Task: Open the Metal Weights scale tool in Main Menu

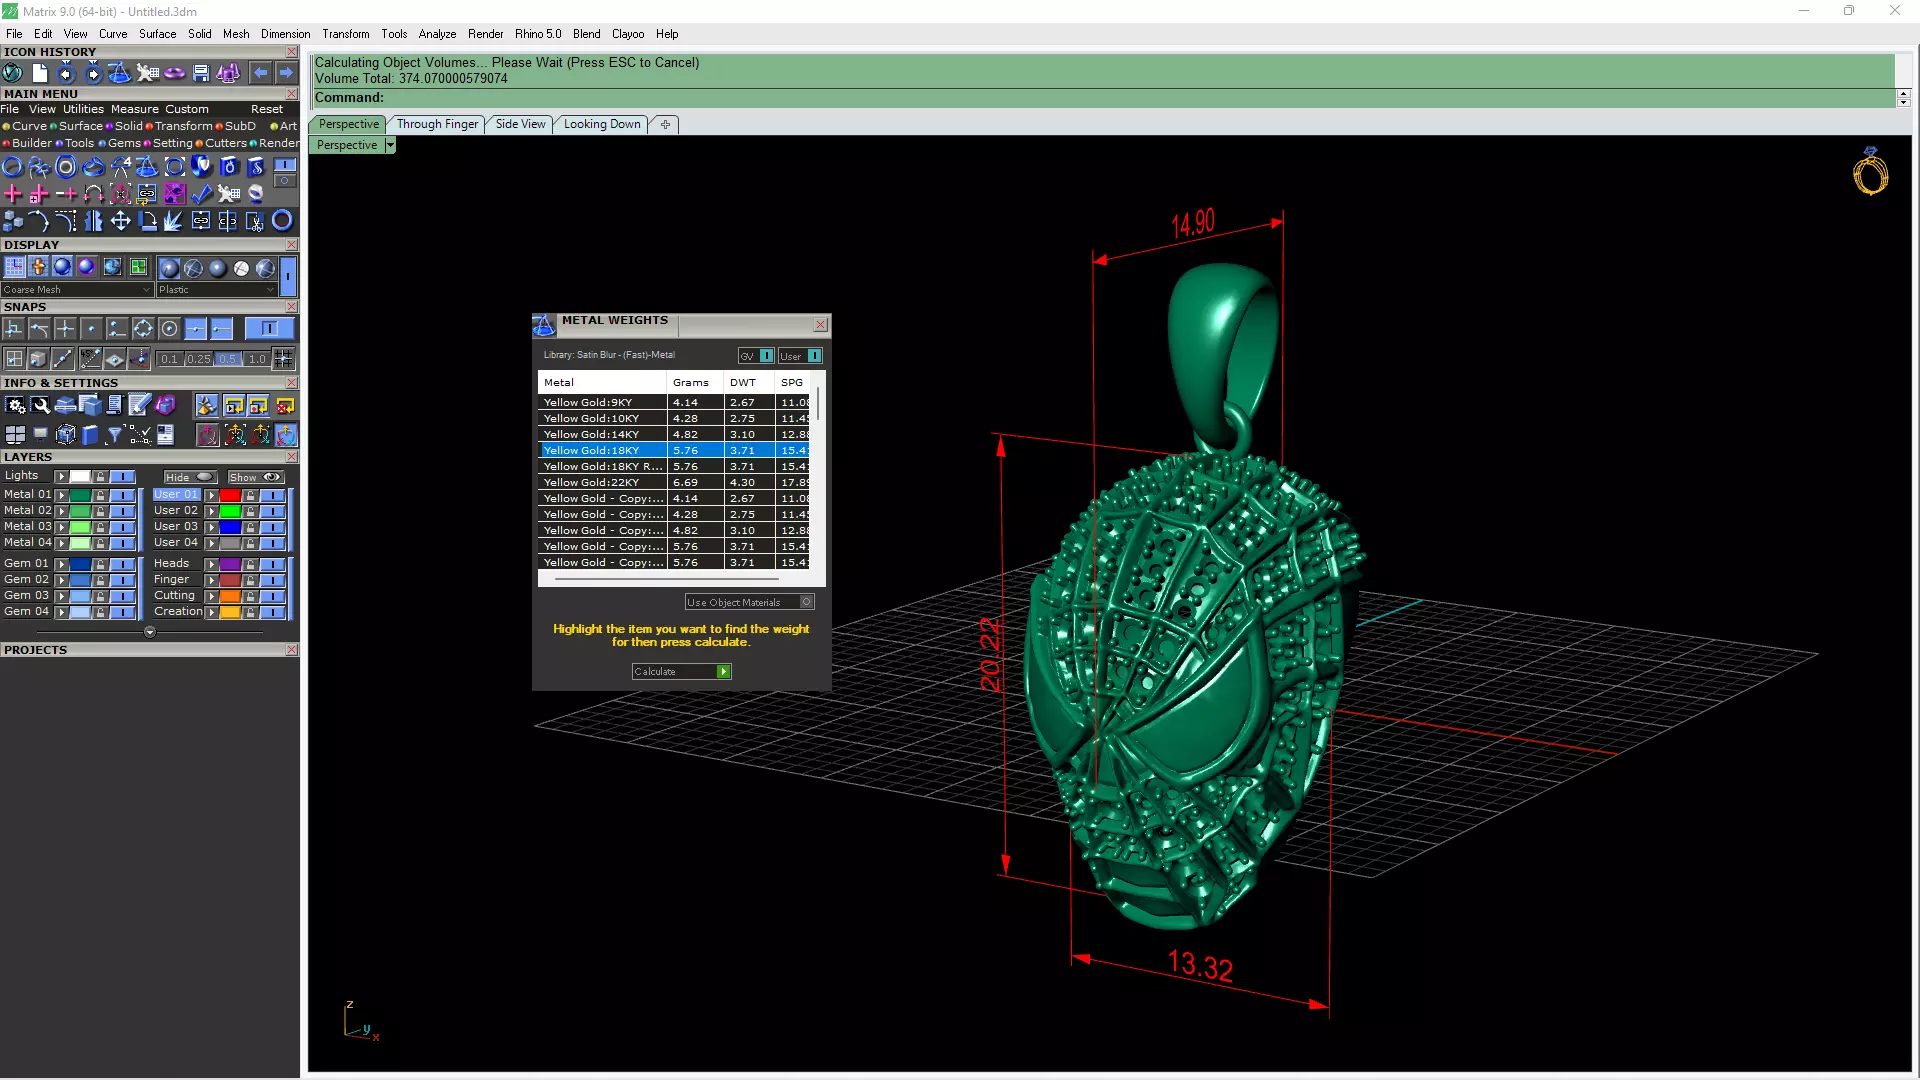Action: [x=147, y=166]
